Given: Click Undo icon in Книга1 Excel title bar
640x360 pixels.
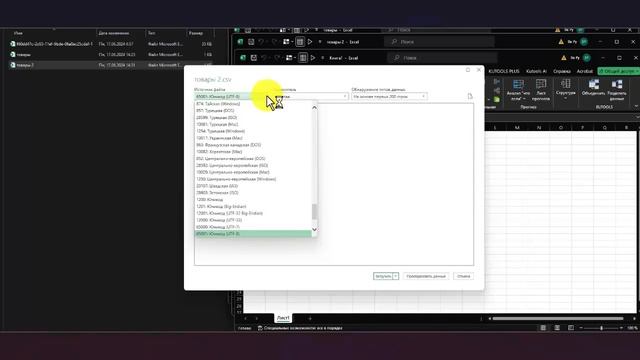Looking at the screenshot, I should 264,58.
